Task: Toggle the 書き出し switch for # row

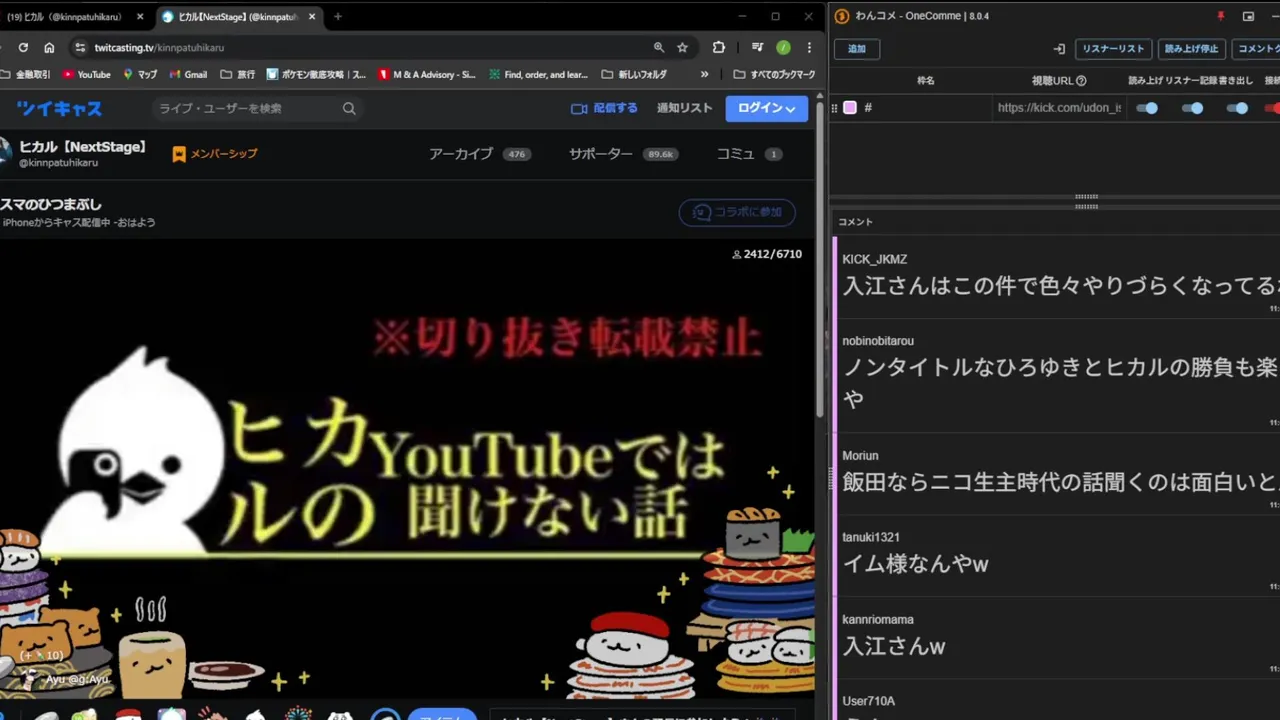Action: 1237,108
